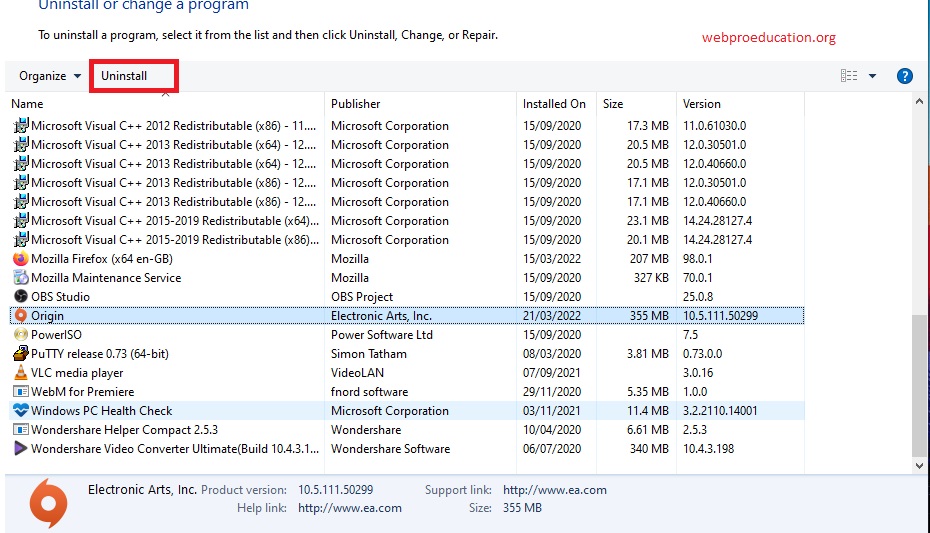Click version 3.2.2110.14001 cell

[x=719, y=410]
